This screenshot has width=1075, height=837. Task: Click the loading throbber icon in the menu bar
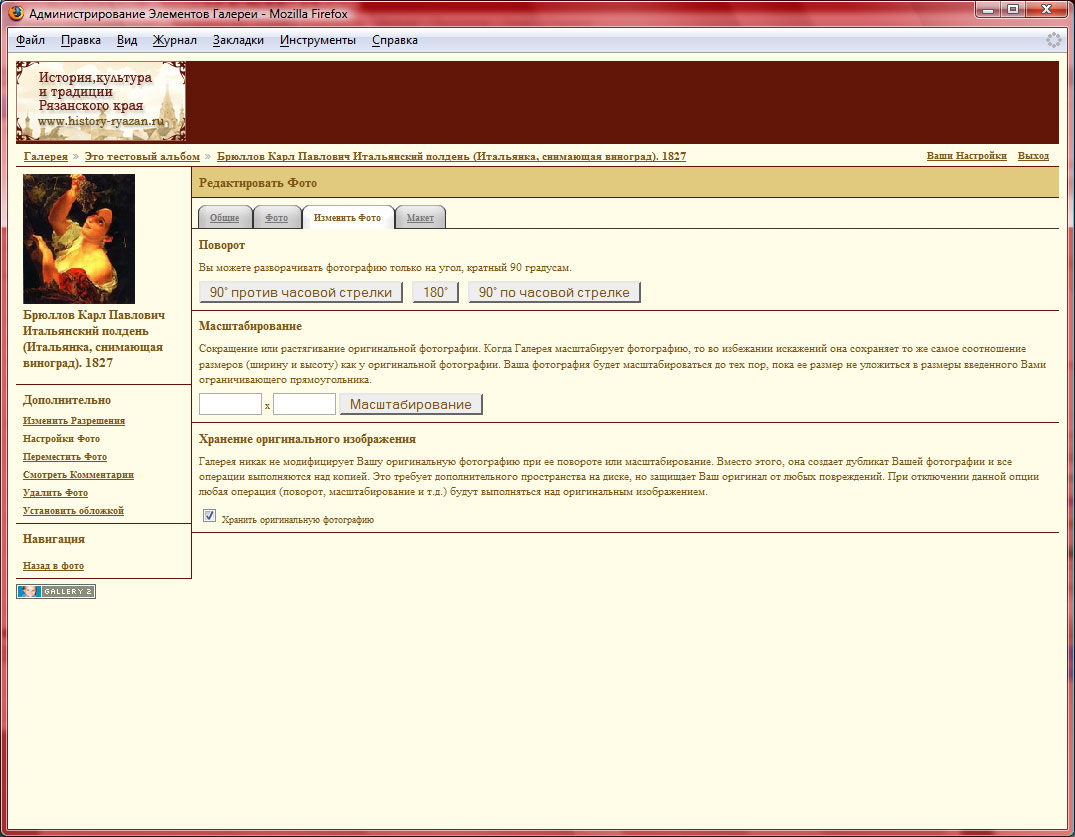click(1054, 40)
